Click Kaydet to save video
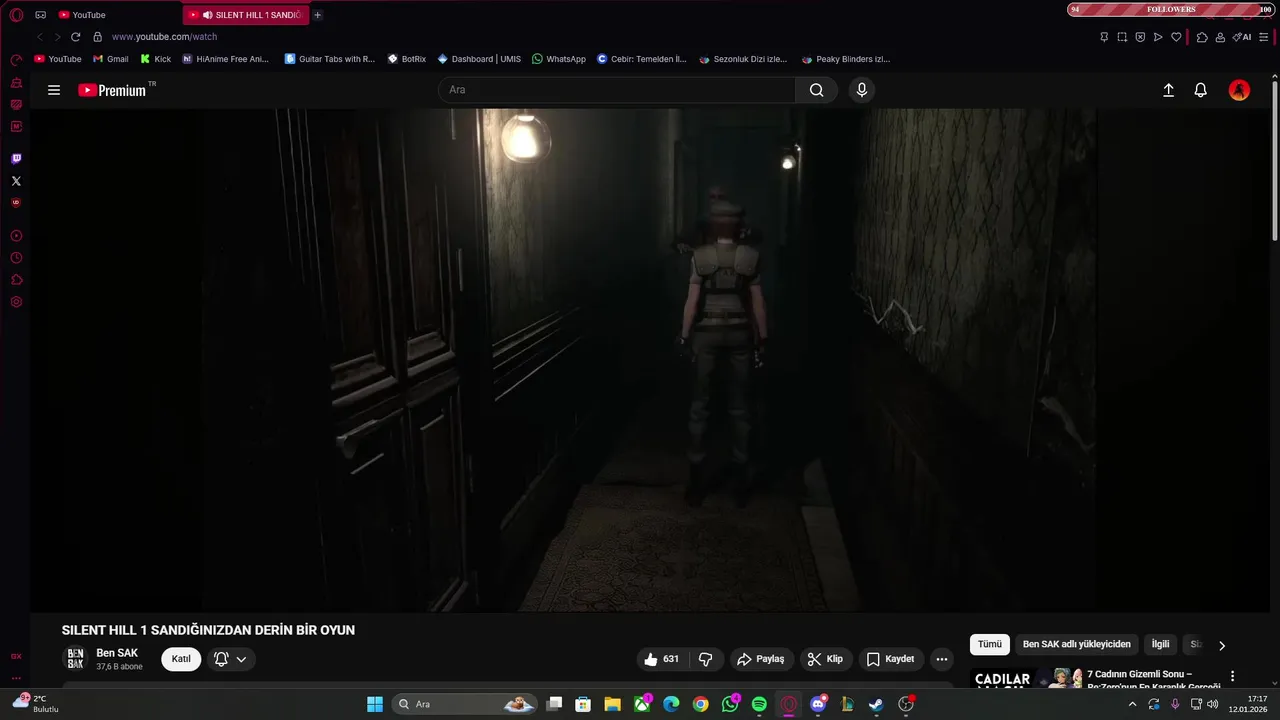The height and width of the screenshot is (720, 1280). click(890, 659)
